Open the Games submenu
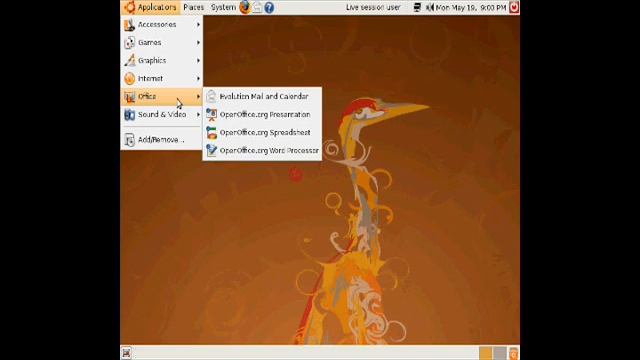This screenshot has width=640, height=360. click(x=162, y=42)
